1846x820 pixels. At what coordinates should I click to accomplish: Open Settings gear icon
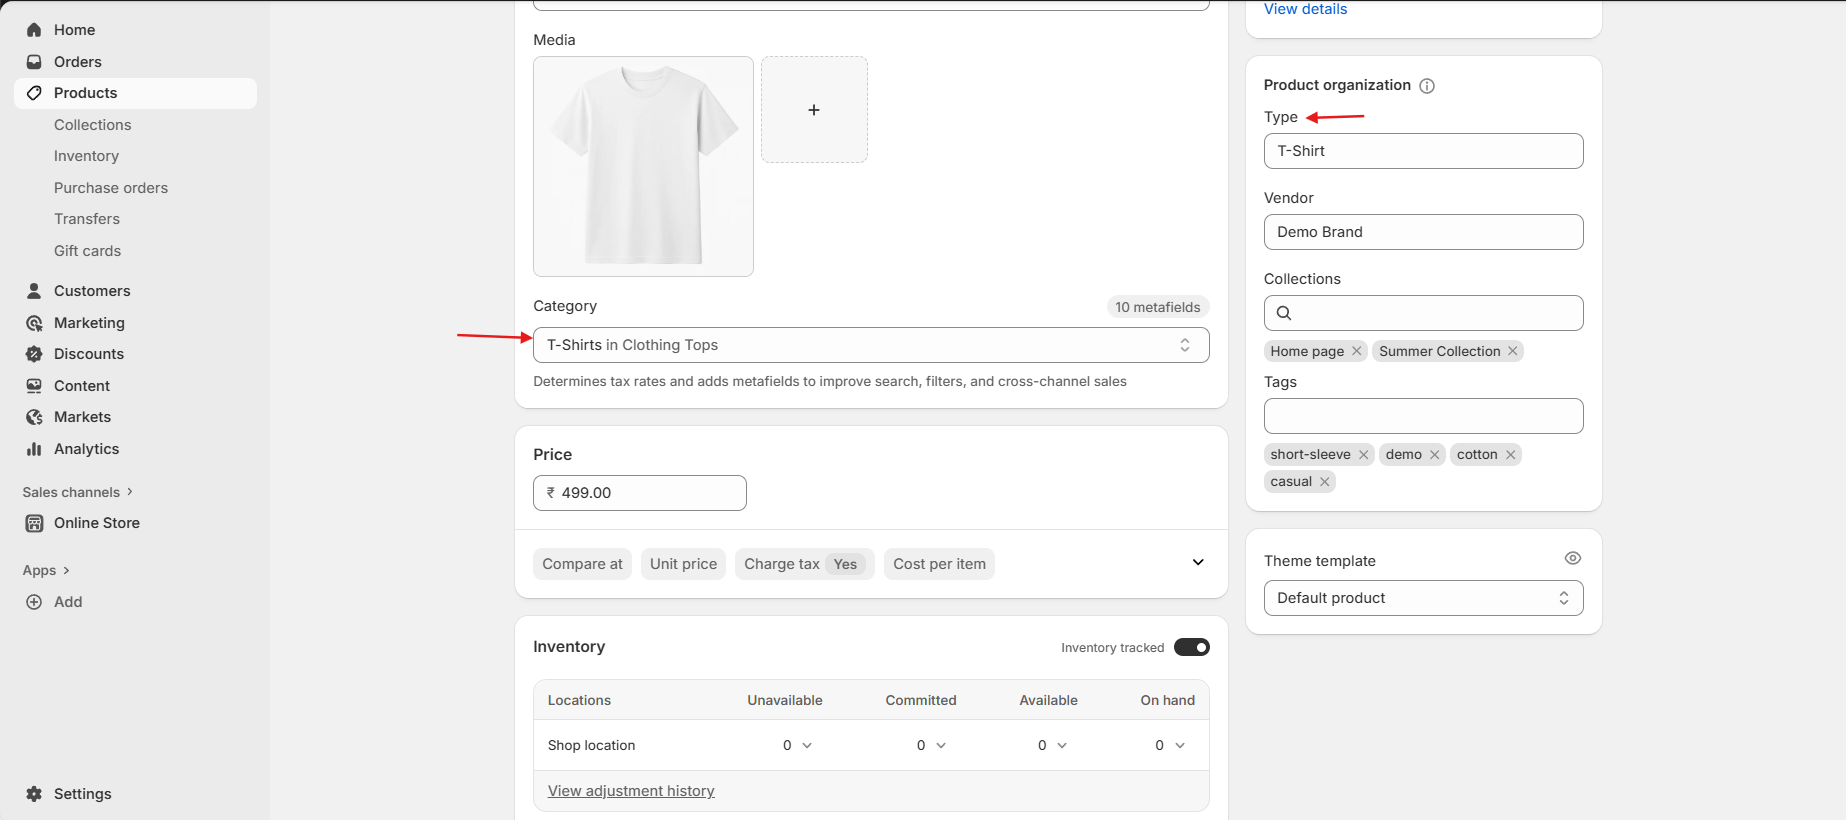(x=34, y=794)
